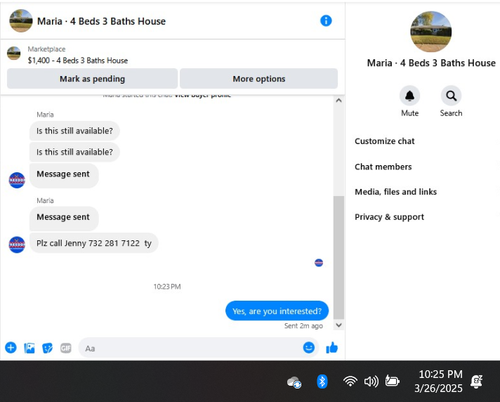This screenshot has height=402, width=500.
Task: Click small seen-receipt avatar
Action: tap(319, 263)
